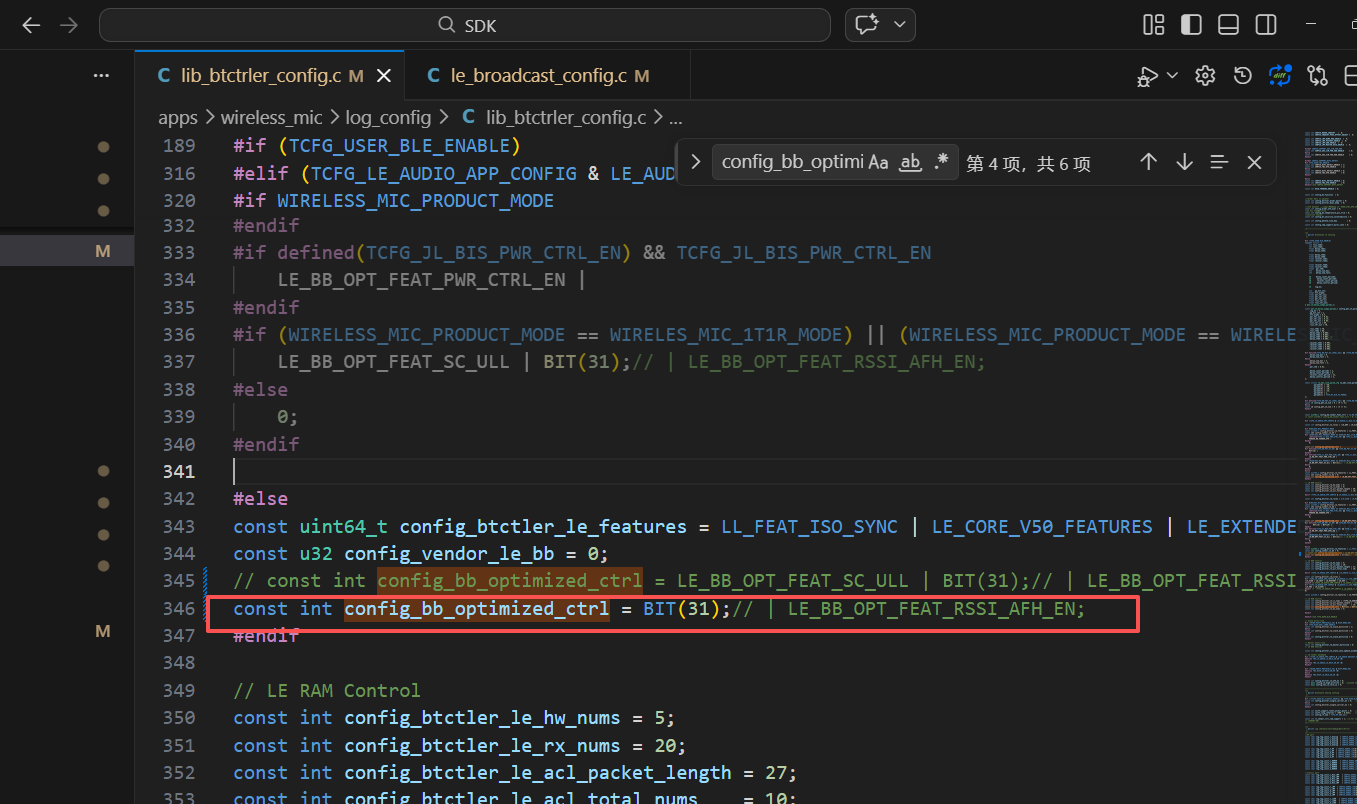1357x804 pixels.
Task: Click config_vendor_le_bb on line 344
Action: [449, 554]
